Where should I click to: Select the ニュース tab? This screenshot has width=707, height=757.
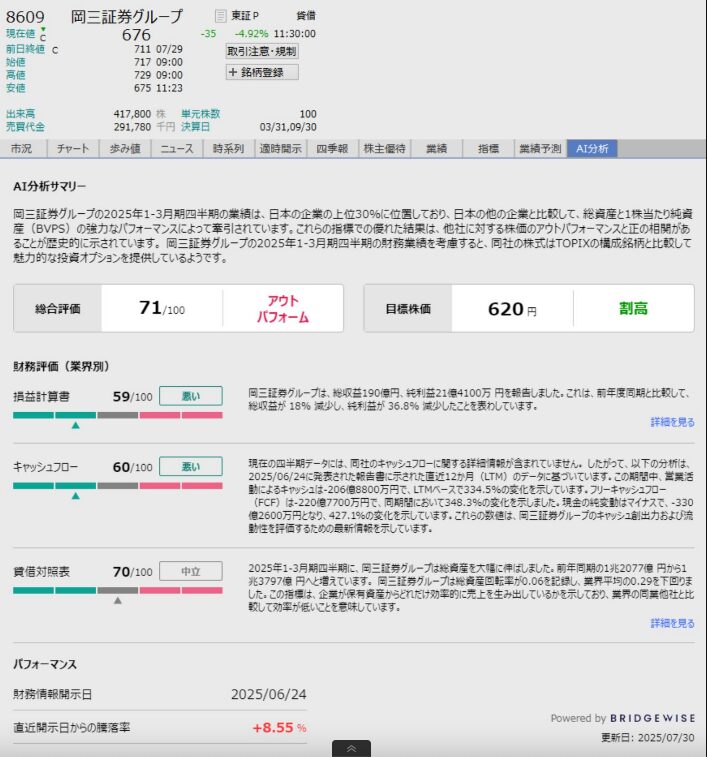coord(177,149)
